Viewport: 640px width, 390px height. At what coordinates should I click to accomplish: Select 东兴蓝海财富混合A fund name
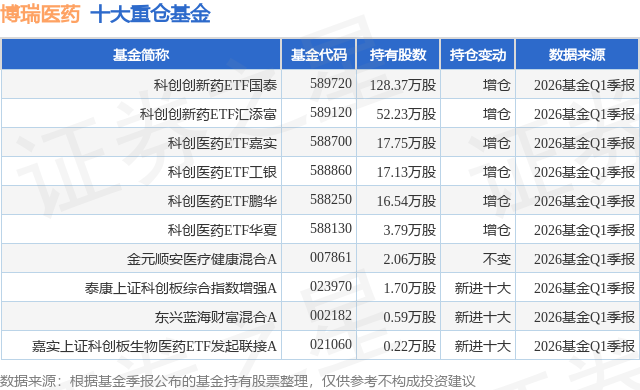point(216,317)
